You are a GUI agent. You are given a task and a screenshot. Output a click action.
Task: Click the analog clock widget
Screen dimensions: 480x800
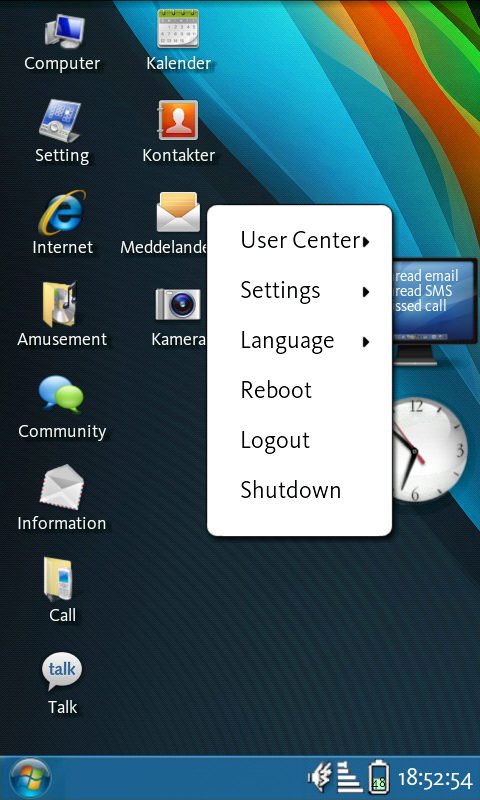coord(430,449)
